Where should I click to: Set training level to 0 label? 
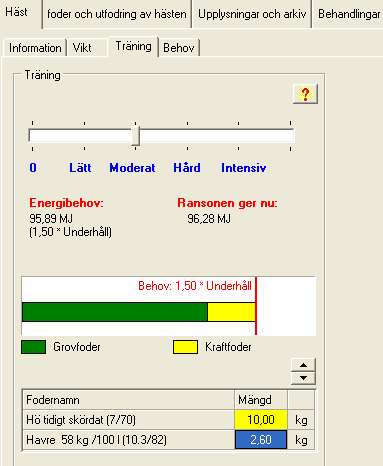click(x=33, y=168)
